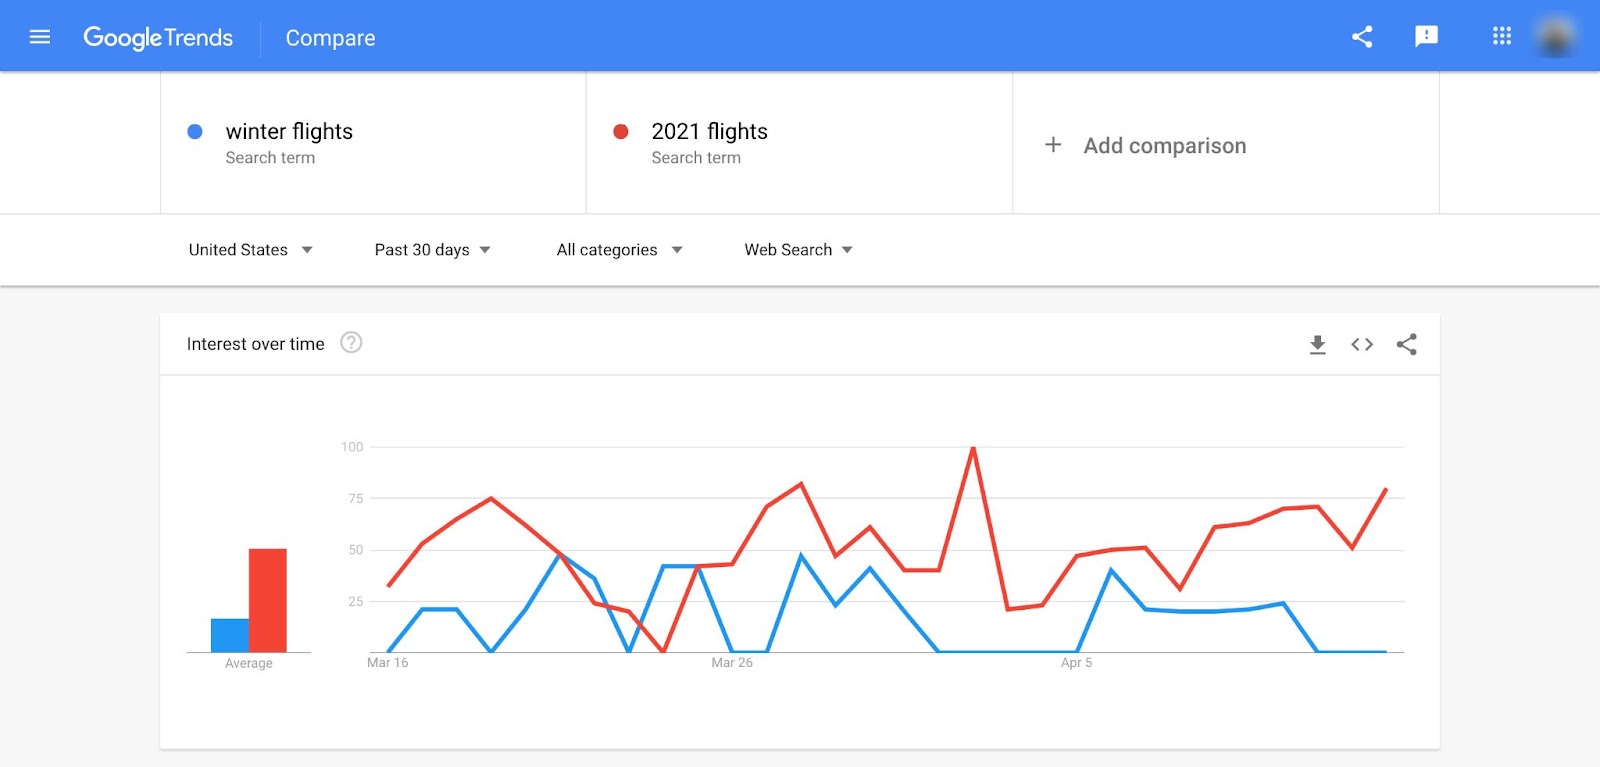Show help for Interest over time

pos(351,343)
